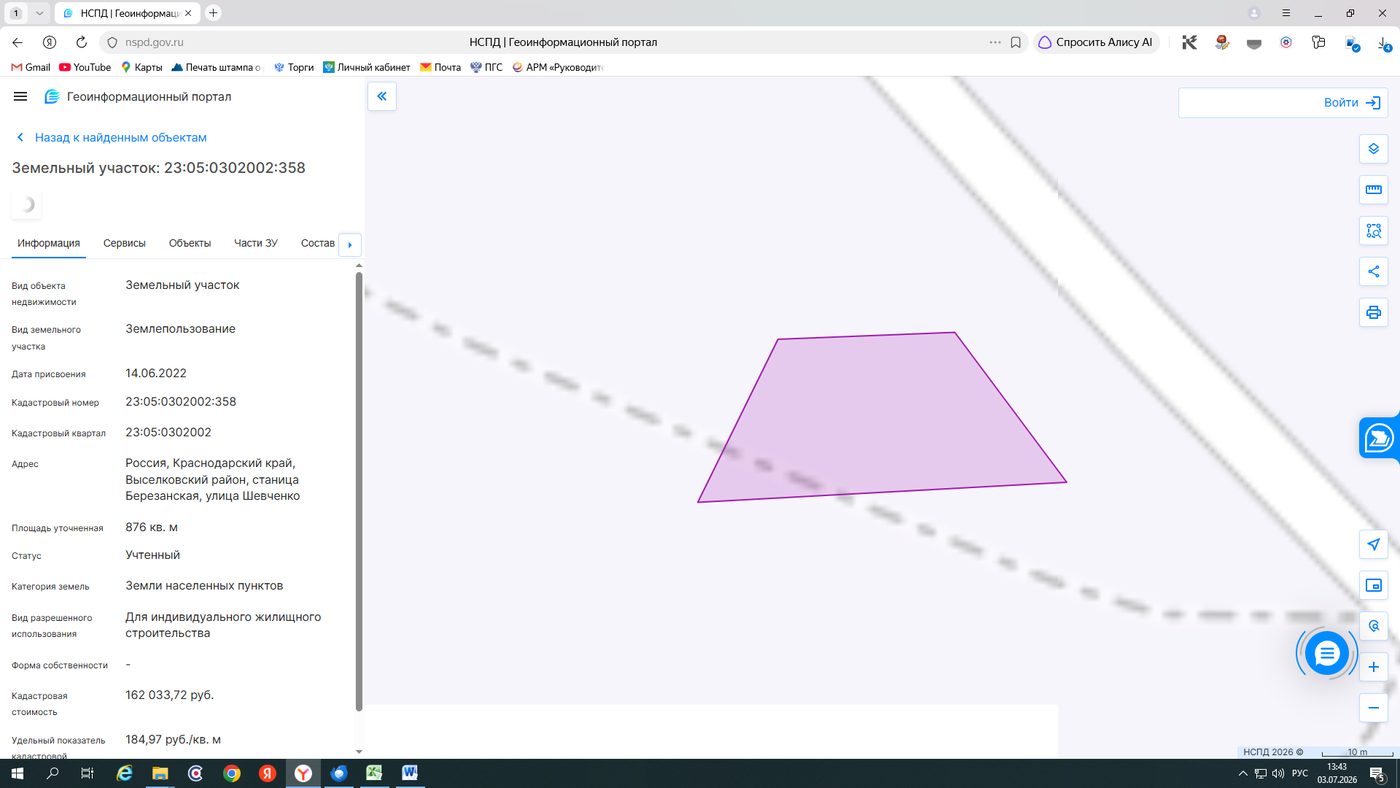Open the hamburger menu of the portal
Viewport: 1400px width, 788px height.
click(x=20, y=97)
